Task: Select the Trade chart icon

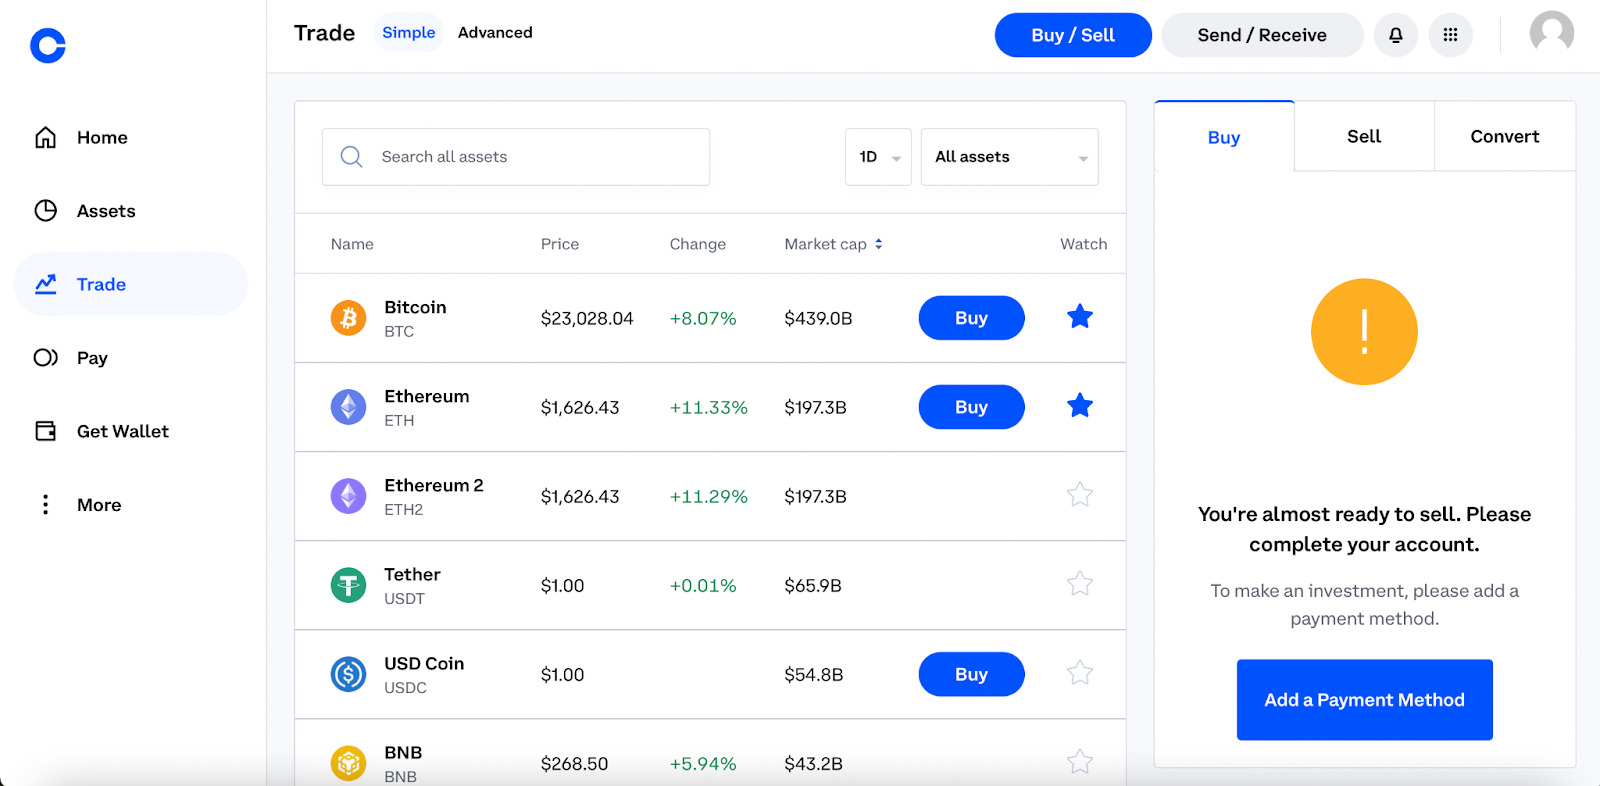Action: click(x=45, y=284)
